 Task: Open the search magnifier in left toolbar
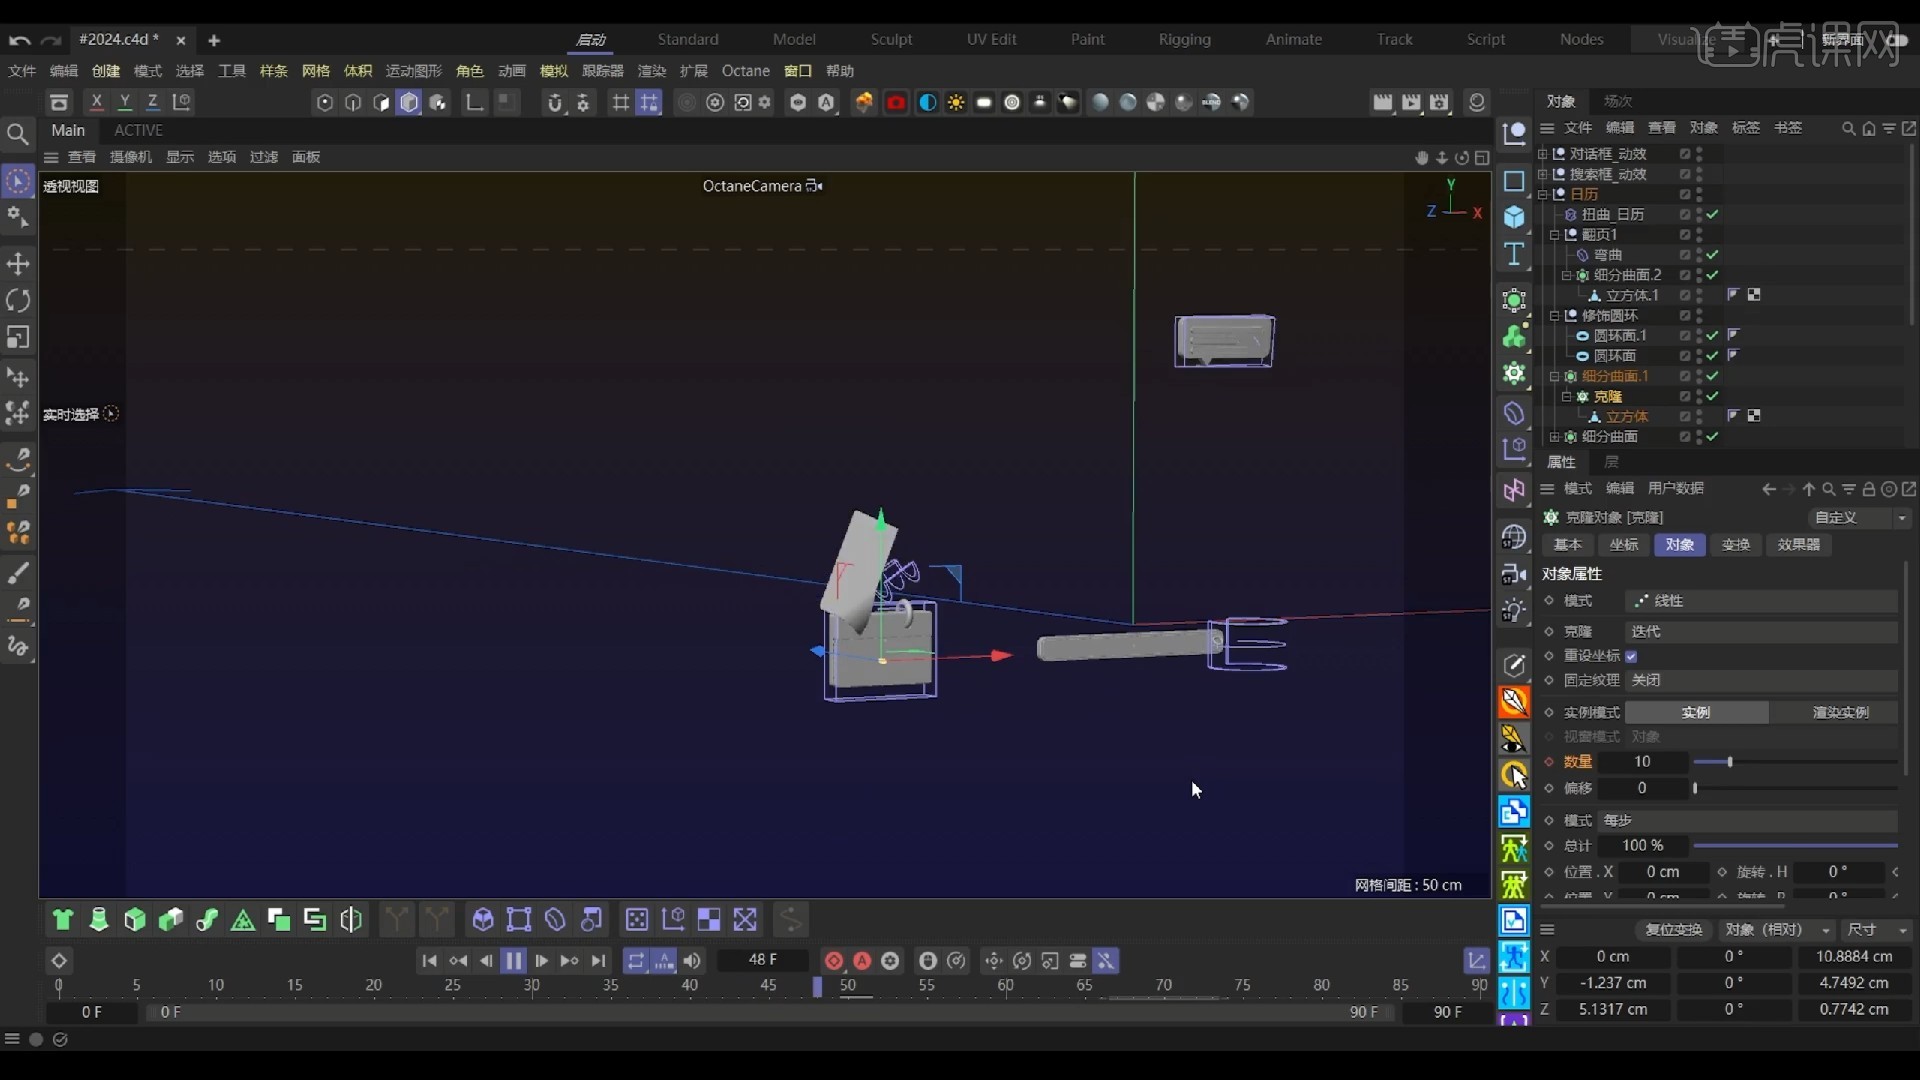coord(17,133)
